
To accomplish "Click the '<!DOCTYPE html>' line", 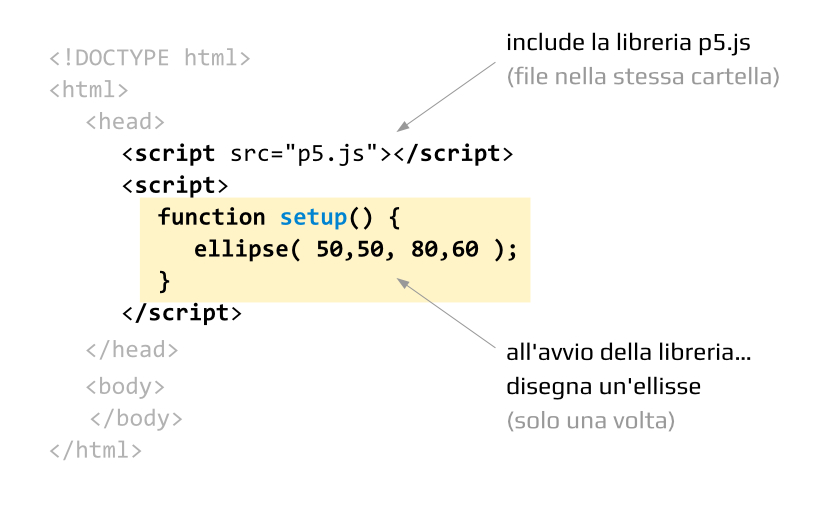I will coord(150,58).
